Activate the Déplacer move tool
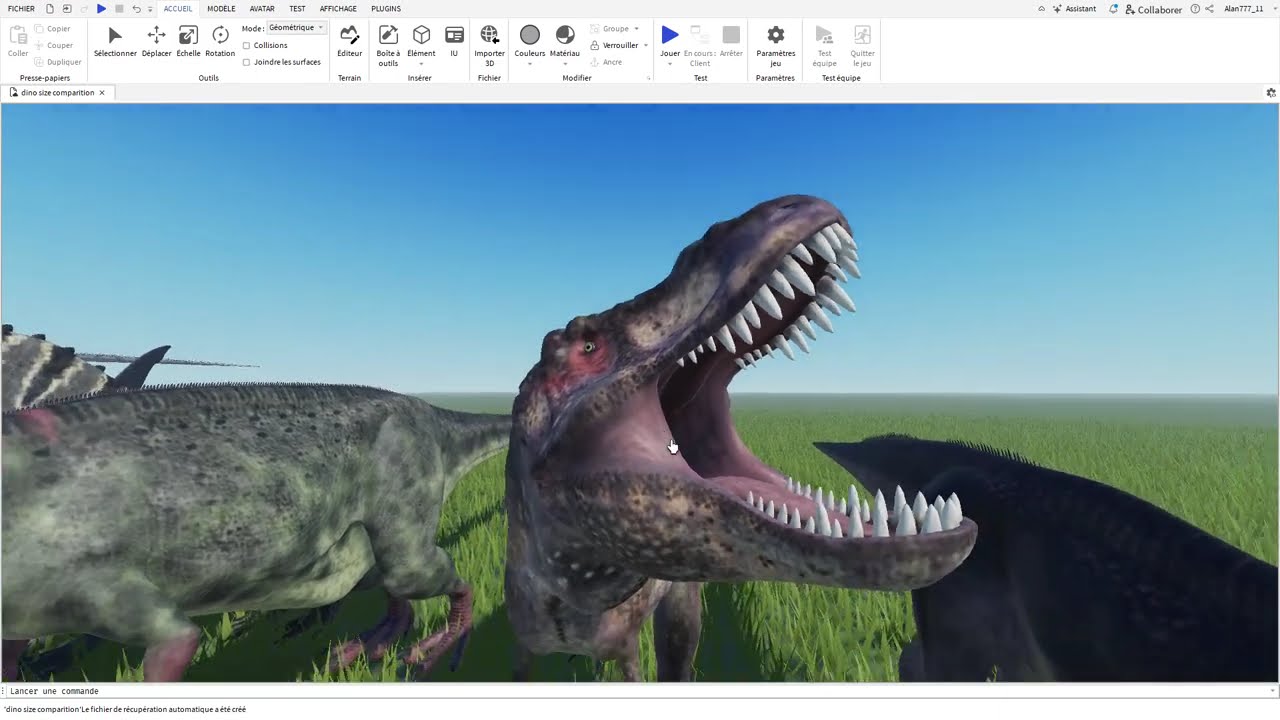The width and height of the screenshot is (1280, 720). click(156, 41)
